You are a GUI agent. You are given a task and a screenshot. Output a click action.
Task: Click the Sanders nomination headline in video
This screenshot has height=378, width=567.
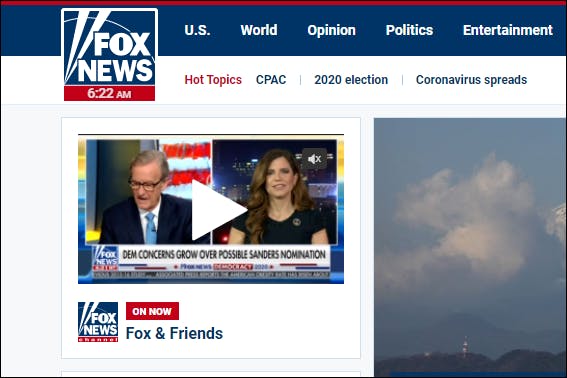point(224,254)
